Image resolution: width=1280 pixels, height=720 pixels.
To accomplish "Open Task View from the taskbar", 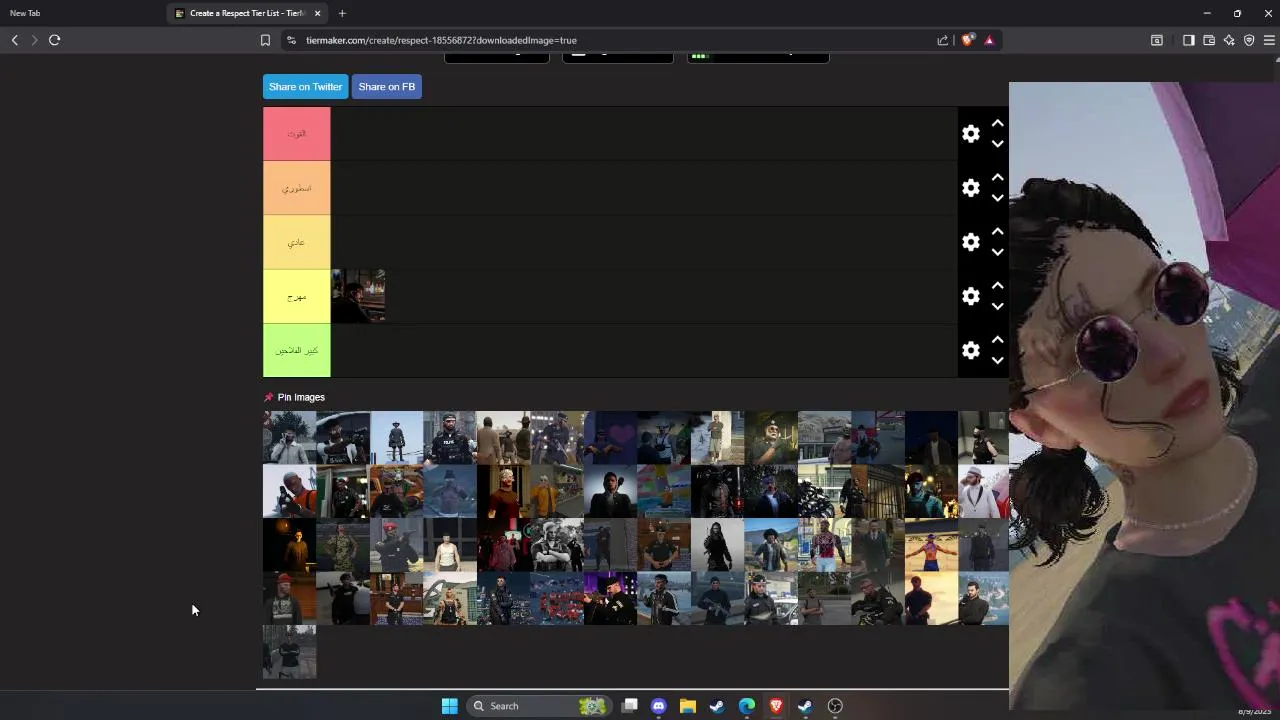I will (x=629, y=706).
